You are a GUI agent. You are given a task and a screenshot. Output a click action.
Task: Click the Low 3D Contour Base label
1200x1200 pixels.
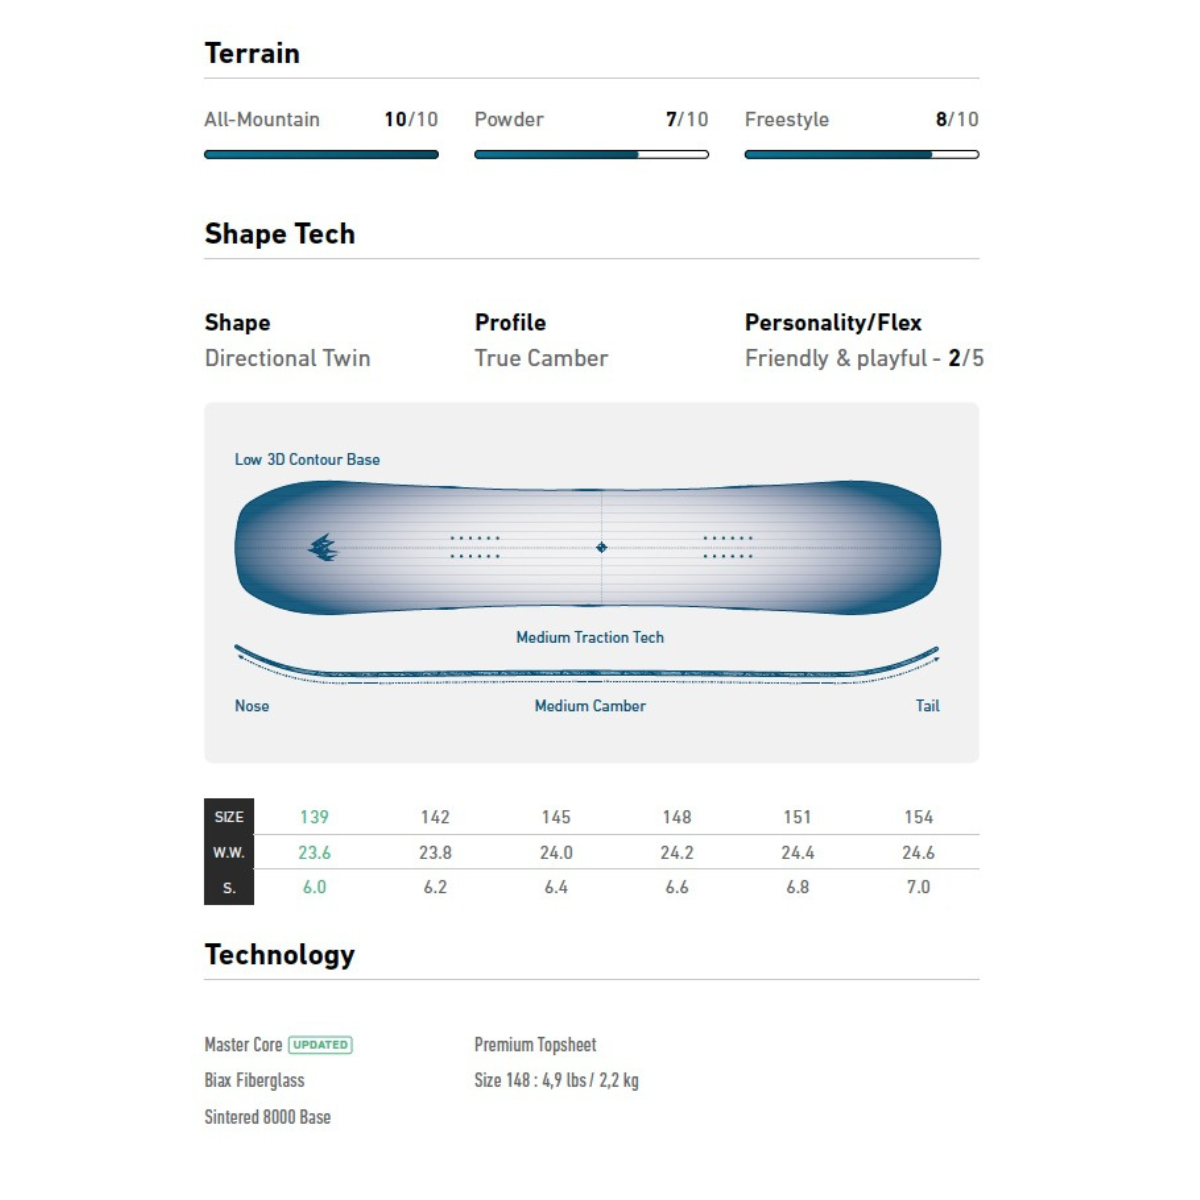[307, 460]
